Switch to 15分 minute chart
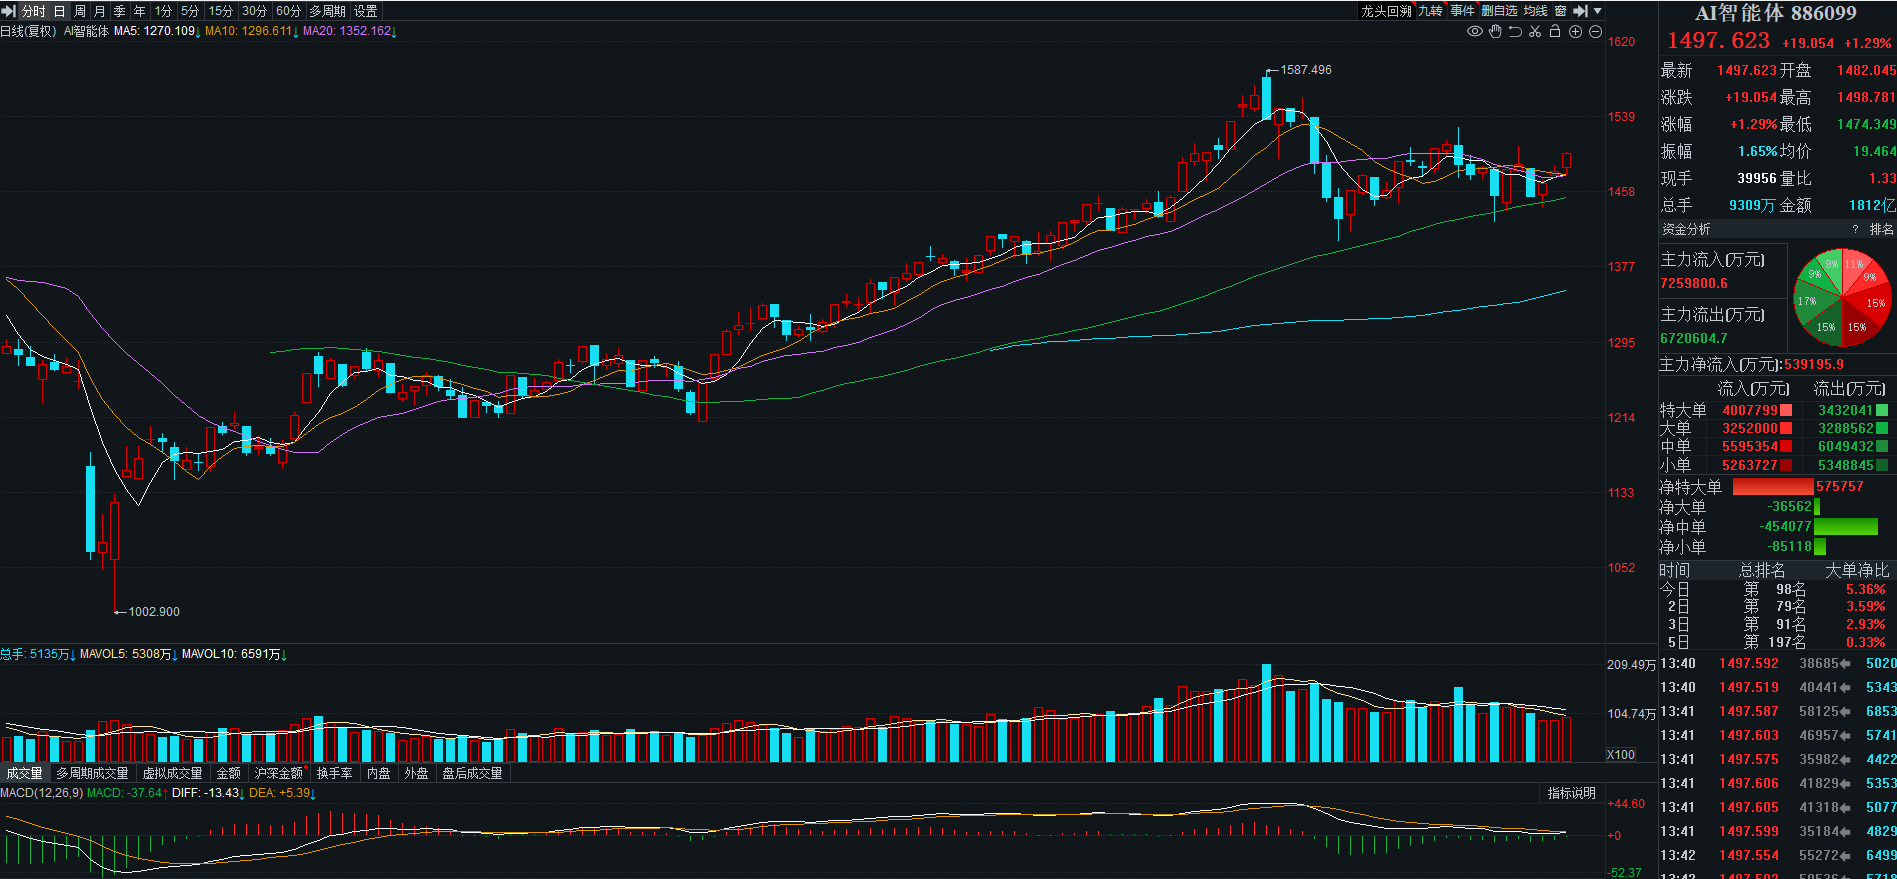The image size is (1897, 879). tap(220, 11)
